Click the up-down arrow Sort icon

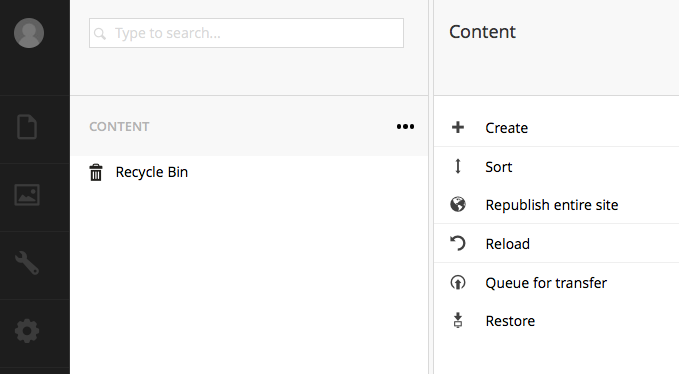point(458,166)
